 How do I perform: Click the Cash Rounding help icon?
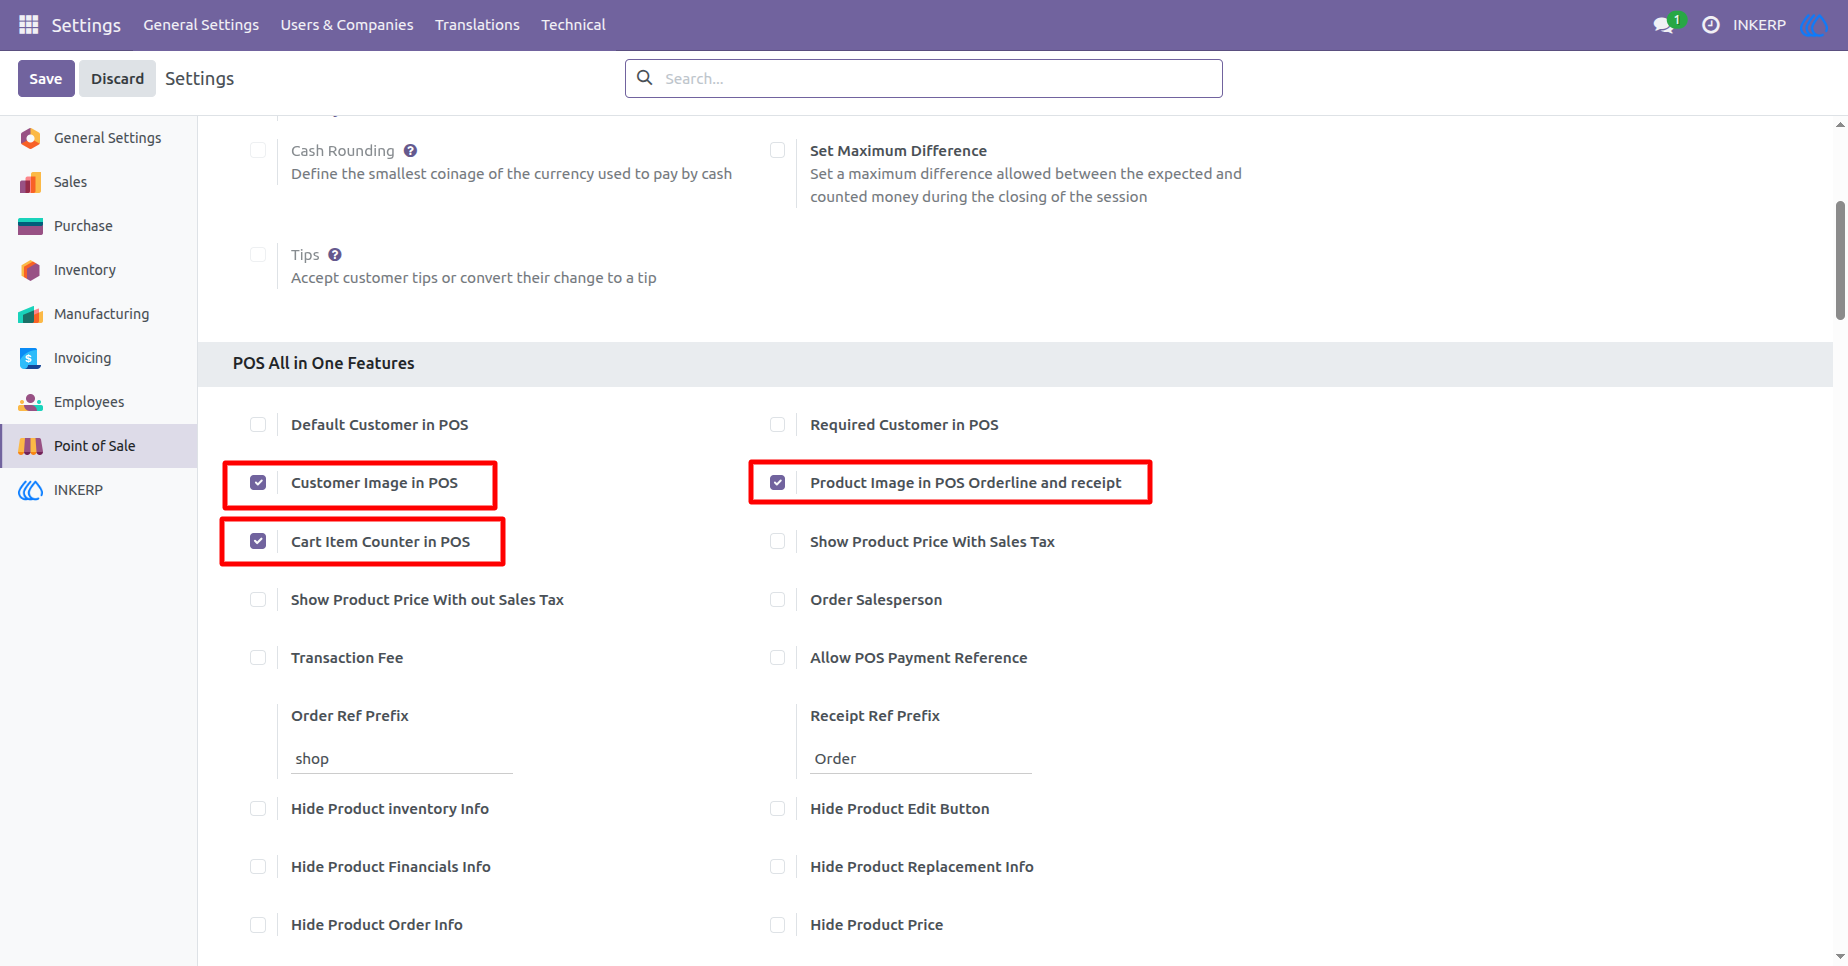410,151
